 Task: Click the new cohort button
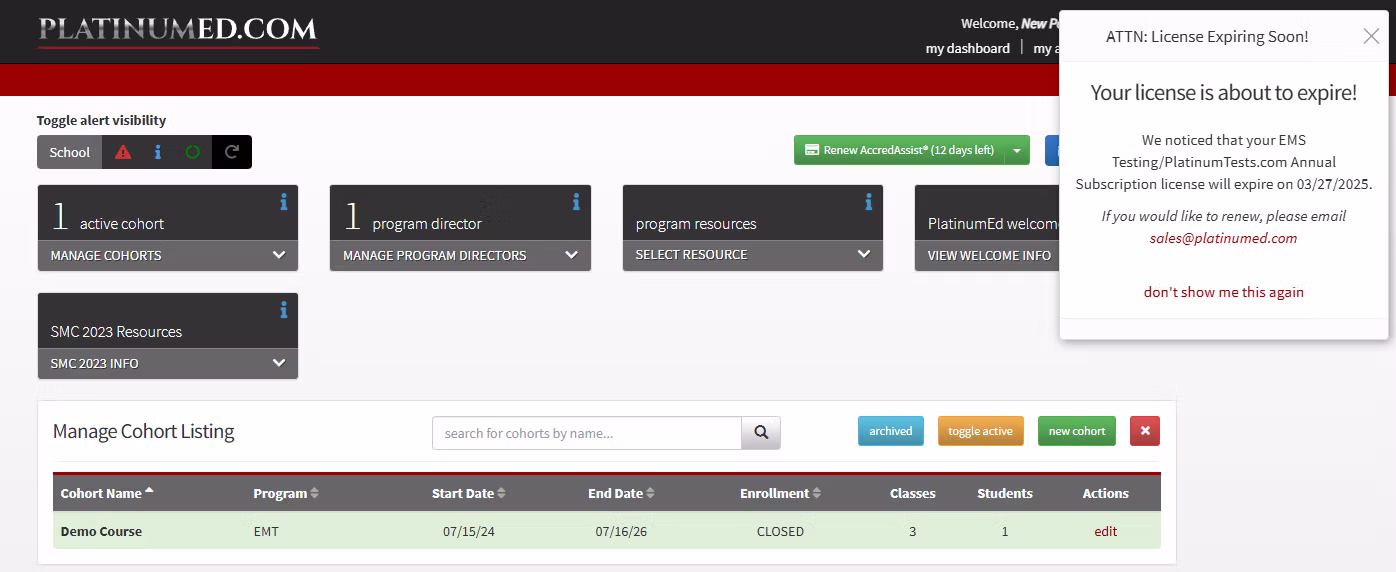[1077, 431]
